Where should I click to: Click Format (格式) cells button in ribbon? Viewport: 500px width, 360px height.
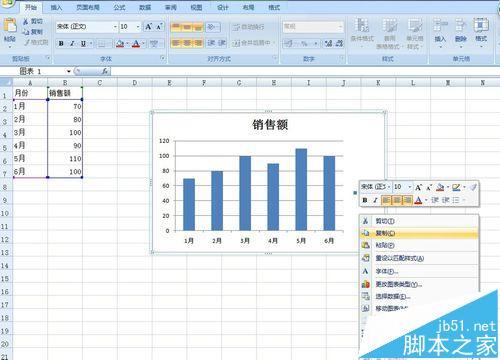(x=481, y=33)
